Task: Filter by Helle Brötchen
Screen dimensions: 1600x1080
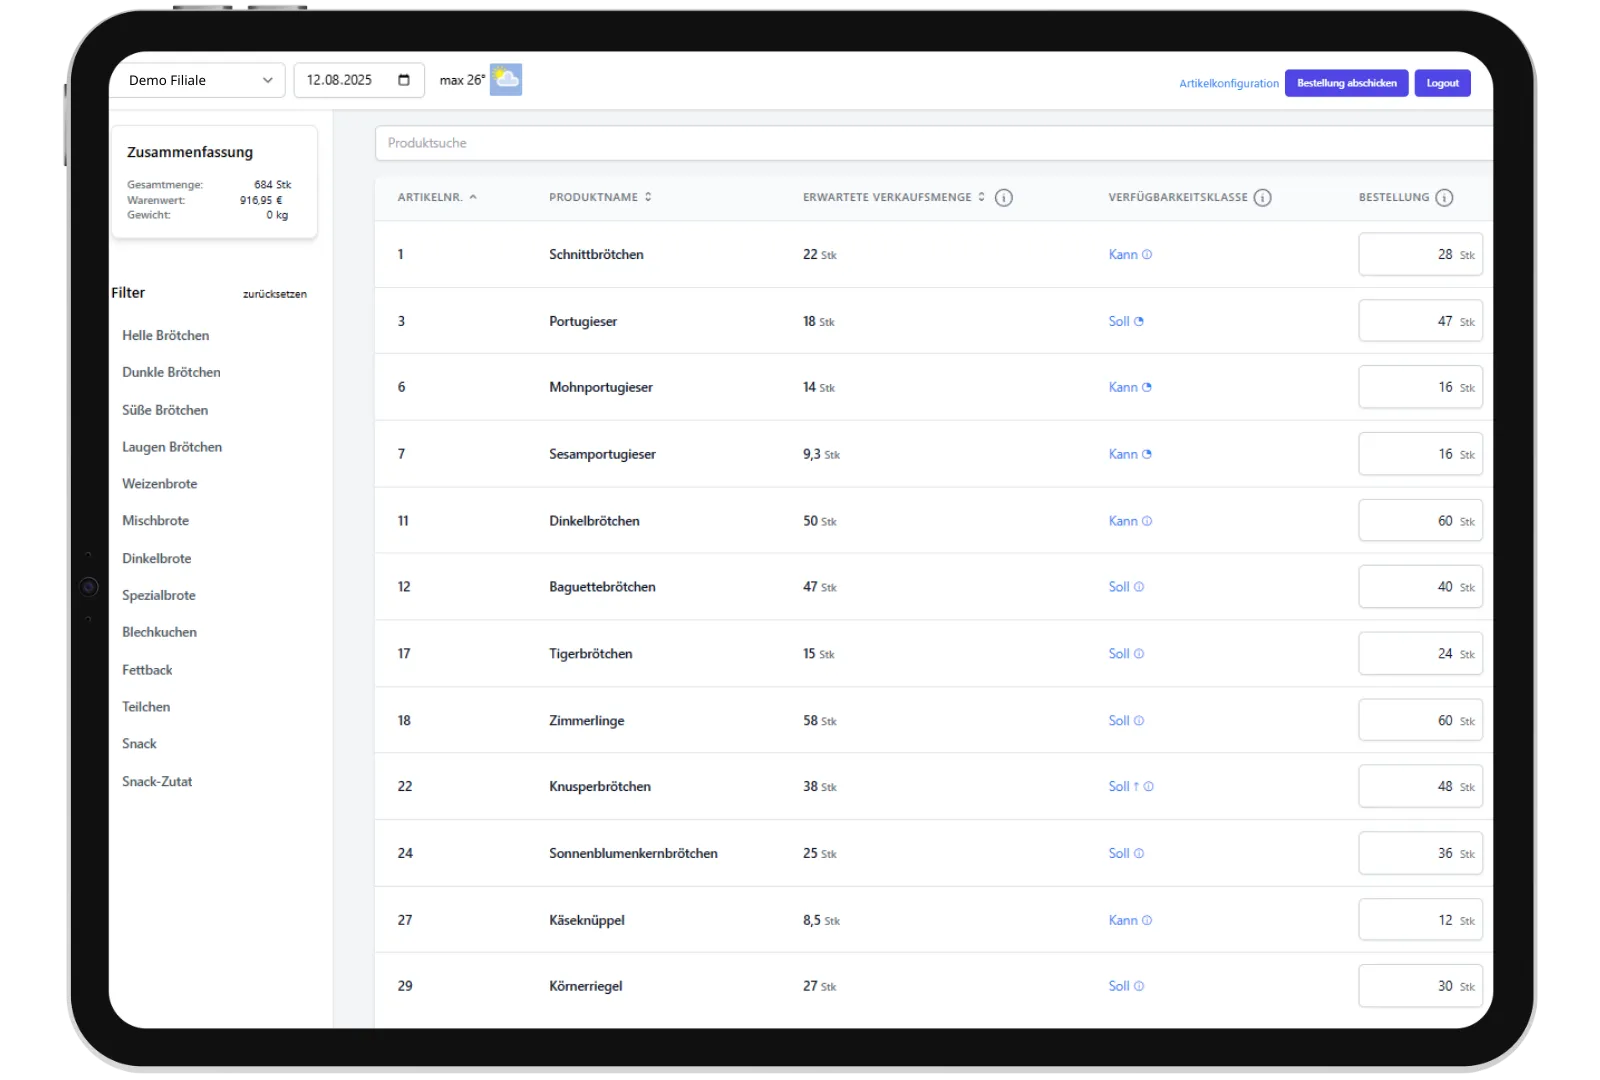Action: pyautogui.click(x=166, y=336)
